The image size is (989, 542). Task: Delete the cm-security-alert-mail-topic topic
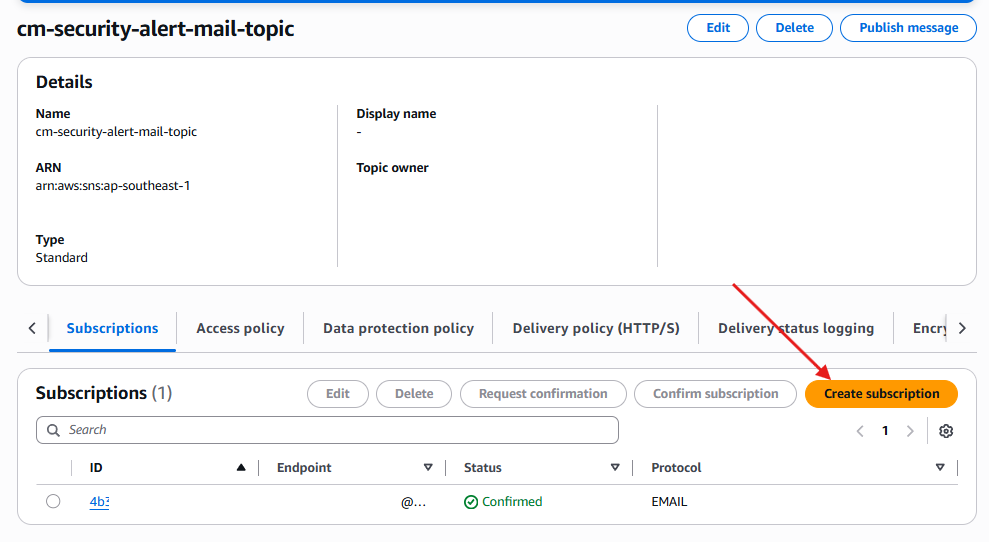click(x=794, y=28)
